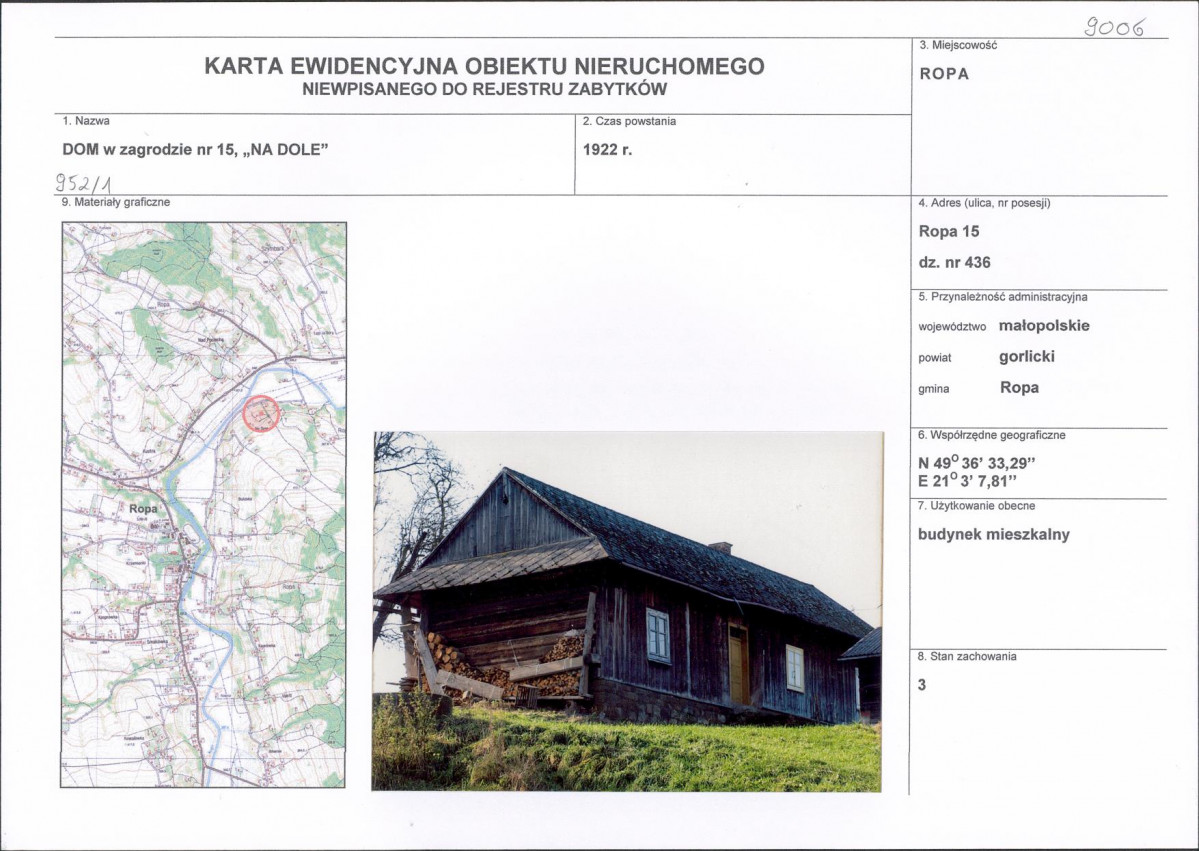Select the text 'budynek mieszkalny'
Viewport: 1199px width, 851px height.
[994, 534]
